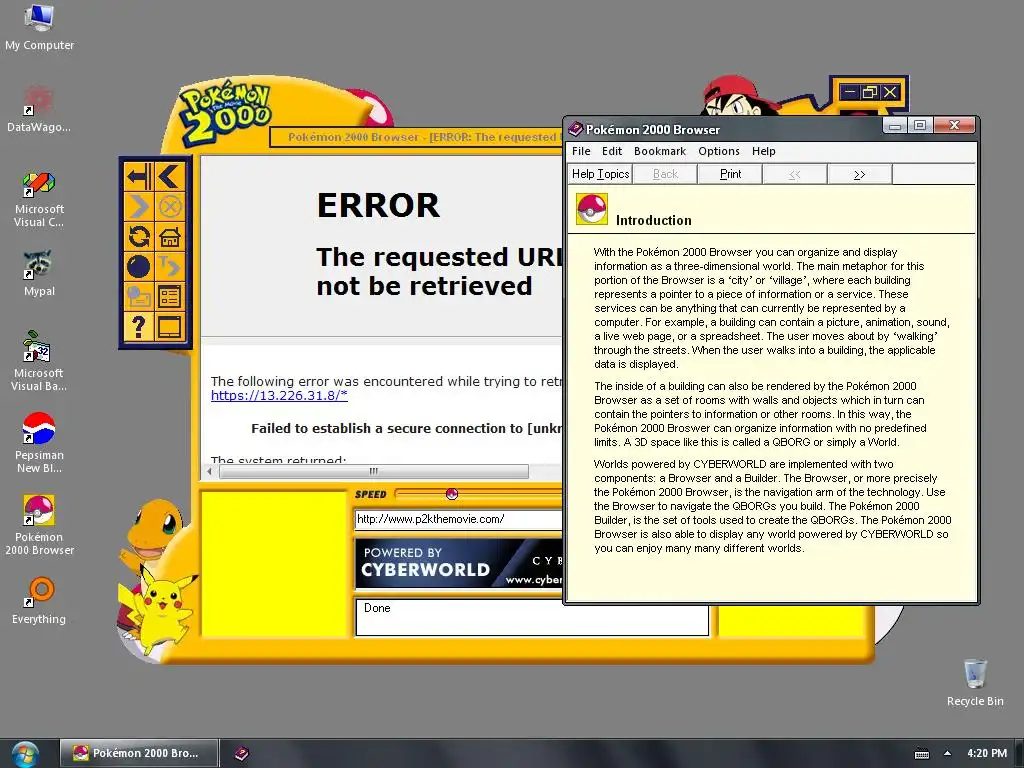1024x768 pixels.
Task: Click the keyboard icon in system tray
Action: (x=921, y=754)
